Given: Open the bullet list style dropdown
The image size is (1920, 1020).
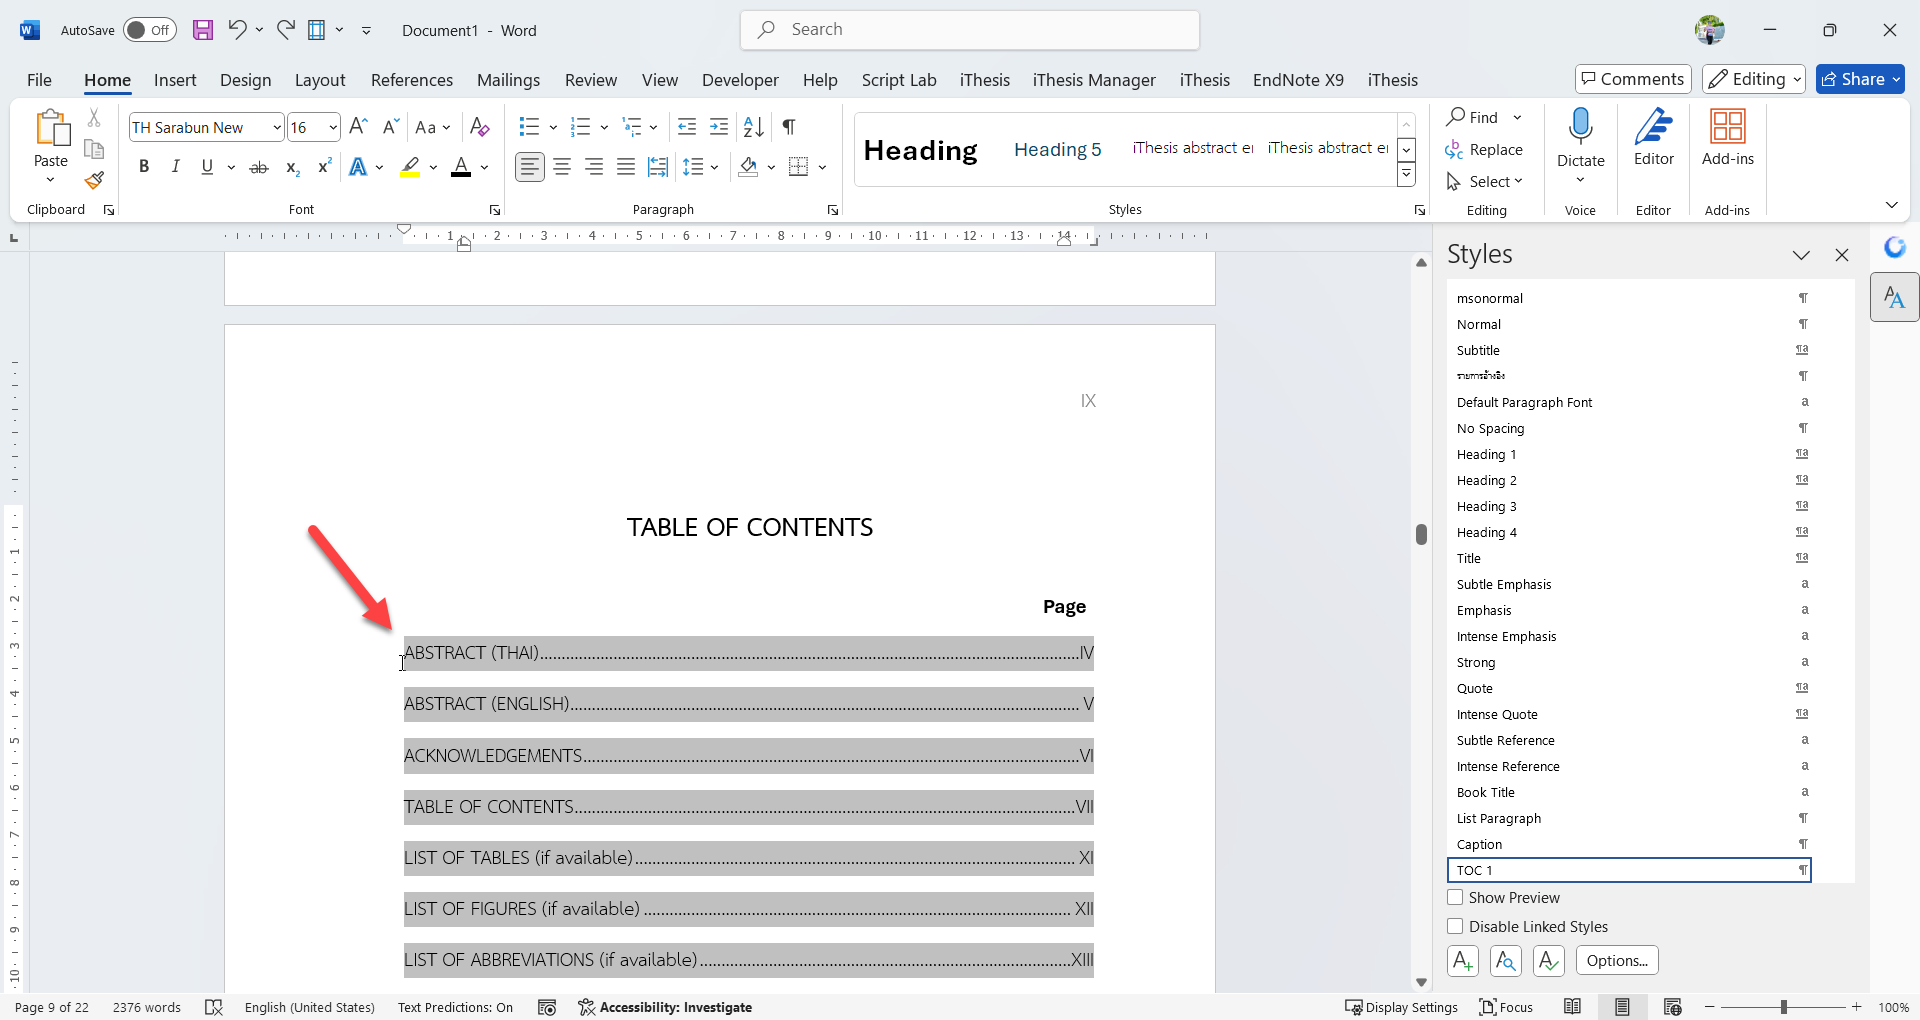Looking at the screenshot, I should click(553, 127).
